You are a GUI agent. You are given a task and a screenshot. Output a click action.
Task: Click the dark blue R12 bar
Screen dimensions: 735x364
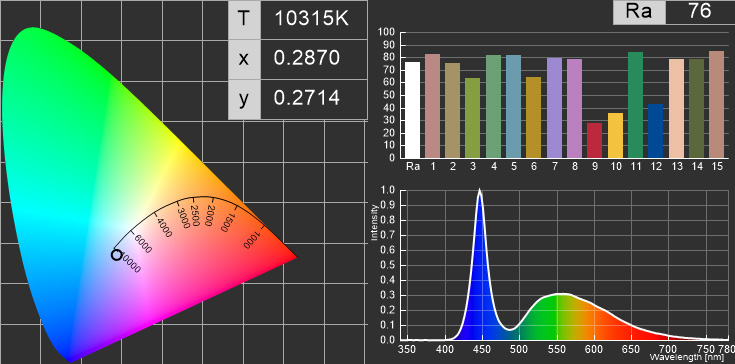pyautogui.click(x=656, y=131)
